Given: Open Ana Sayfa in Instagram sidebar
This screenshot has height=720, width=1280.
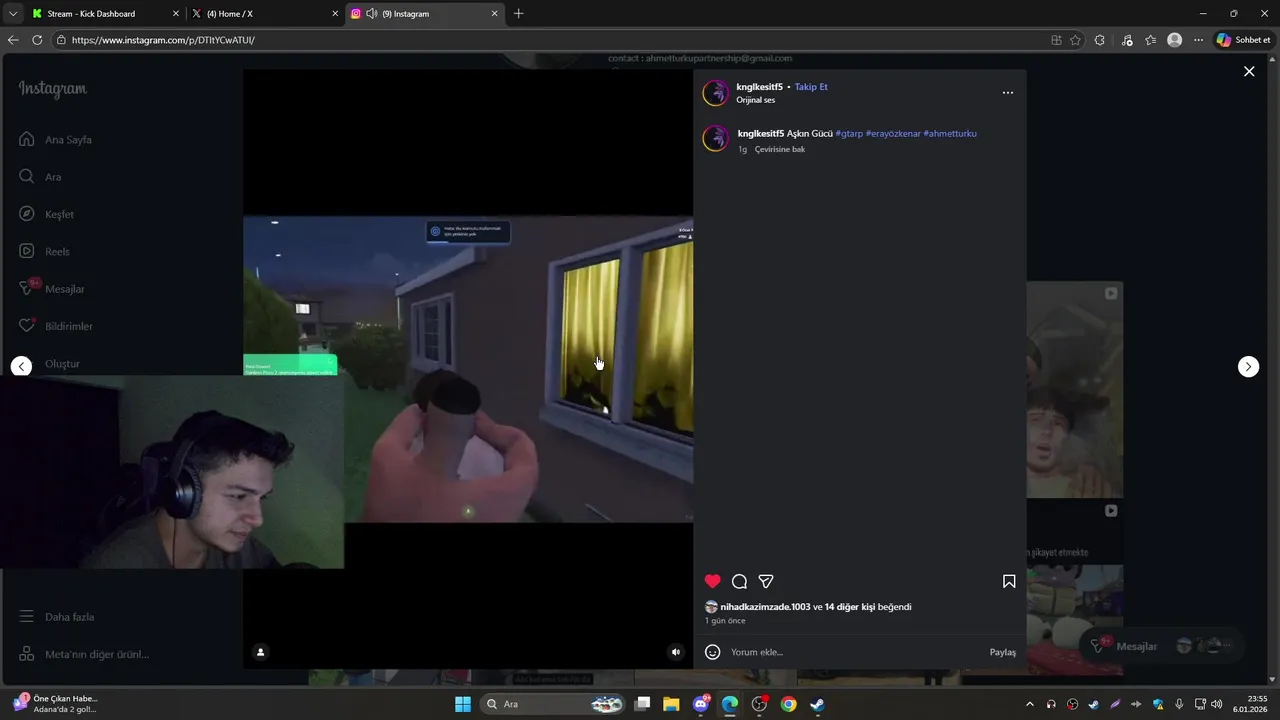Looking at the screenshot, I should coord(56,139).
